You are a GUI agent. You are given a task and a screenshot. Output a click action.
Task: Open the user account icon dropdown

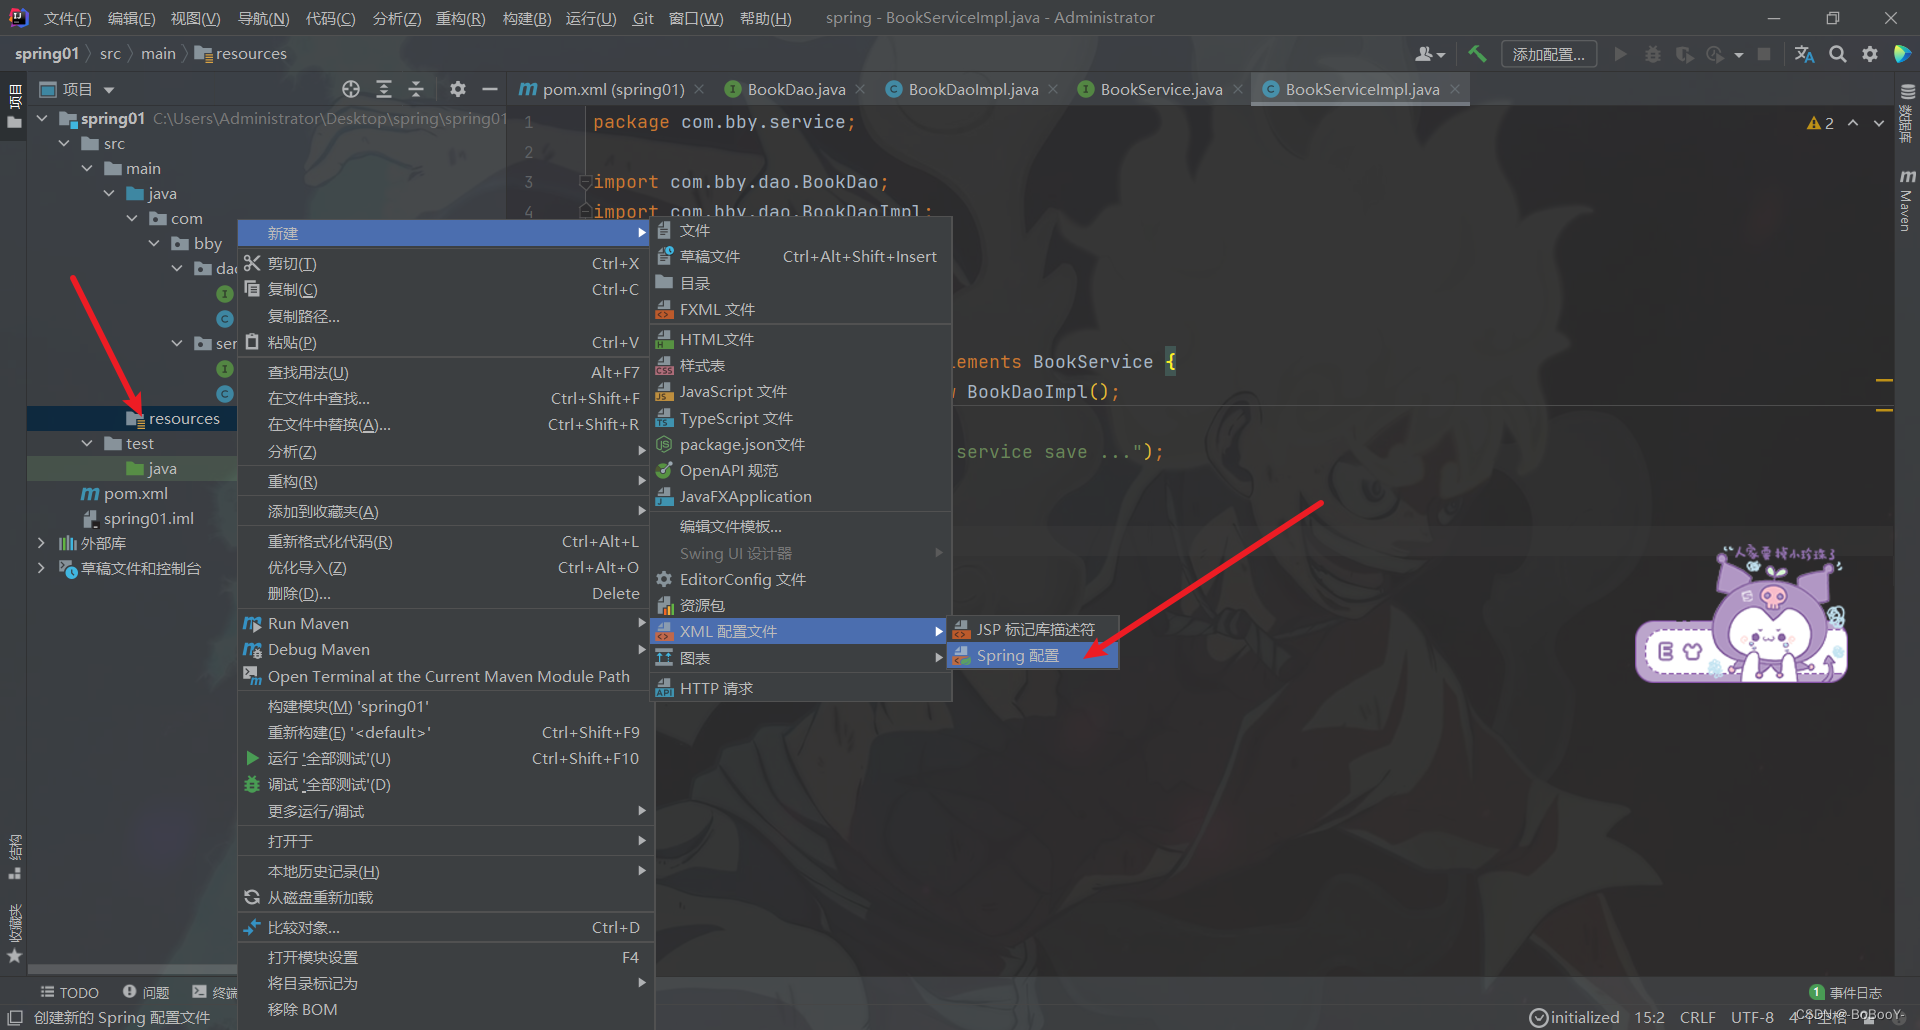coord(1430,54)
